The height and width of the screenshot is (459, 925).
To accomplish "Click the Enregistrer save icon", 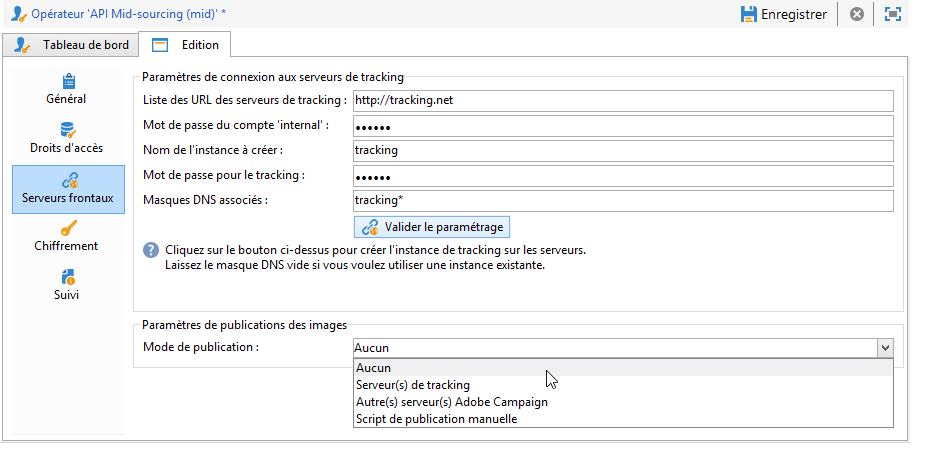I will pyautogui.click(x=749, y=14).
